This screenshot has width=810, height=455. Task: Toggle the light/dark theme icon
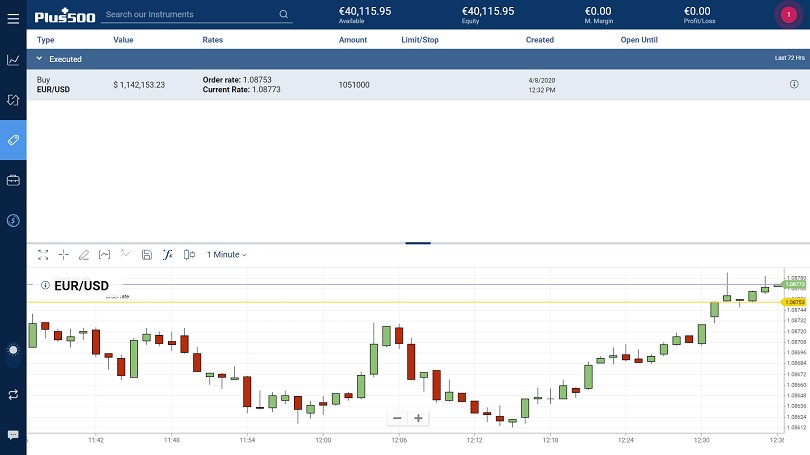[13, 350]
